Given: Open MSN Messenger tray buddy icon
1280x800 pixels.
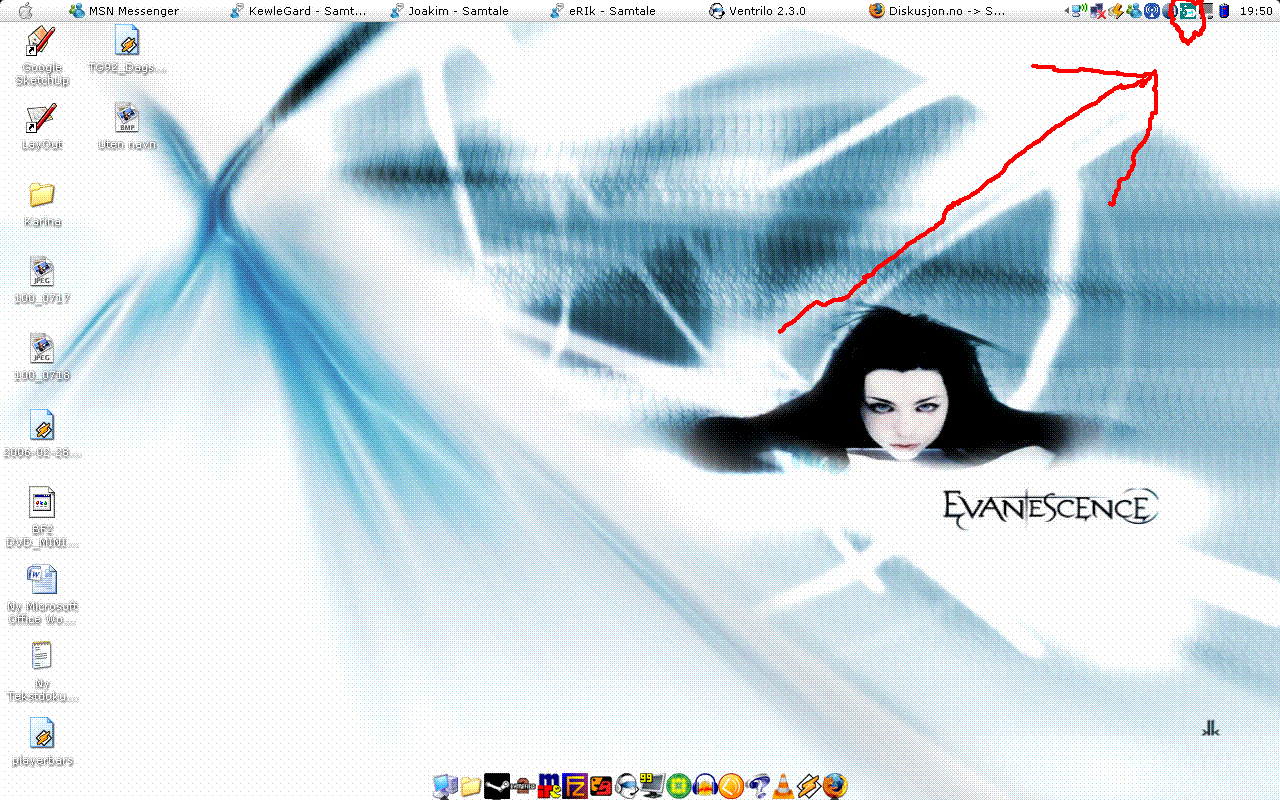Looking at the screenshot, I should tap(1134, 11).
